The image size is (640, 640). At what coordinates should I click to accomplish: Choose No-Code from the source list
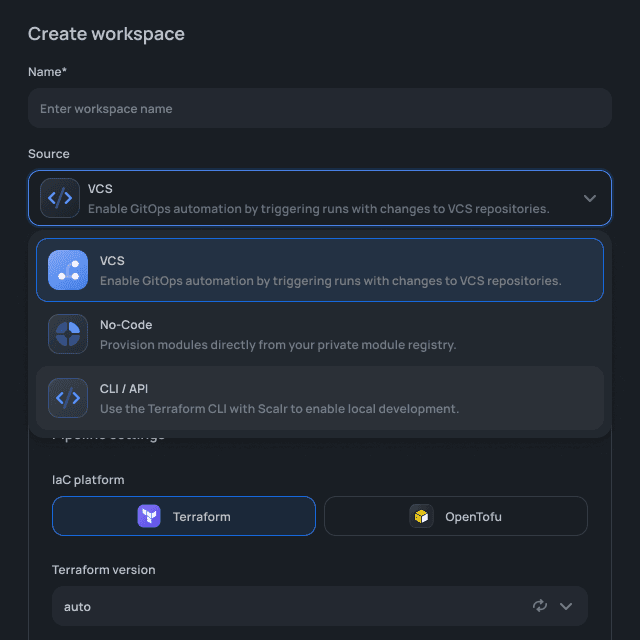pyautogui.click(x=320, y=334)
